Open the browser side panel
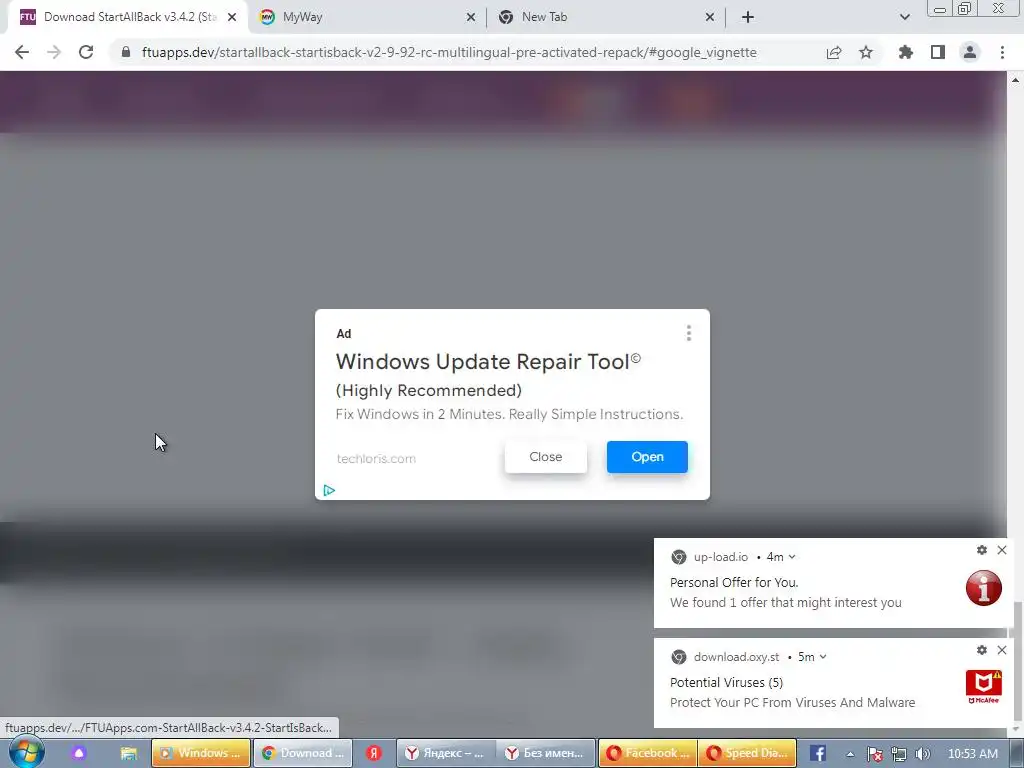The height and width of the screenshot is (768, 1024). [938, 52]
